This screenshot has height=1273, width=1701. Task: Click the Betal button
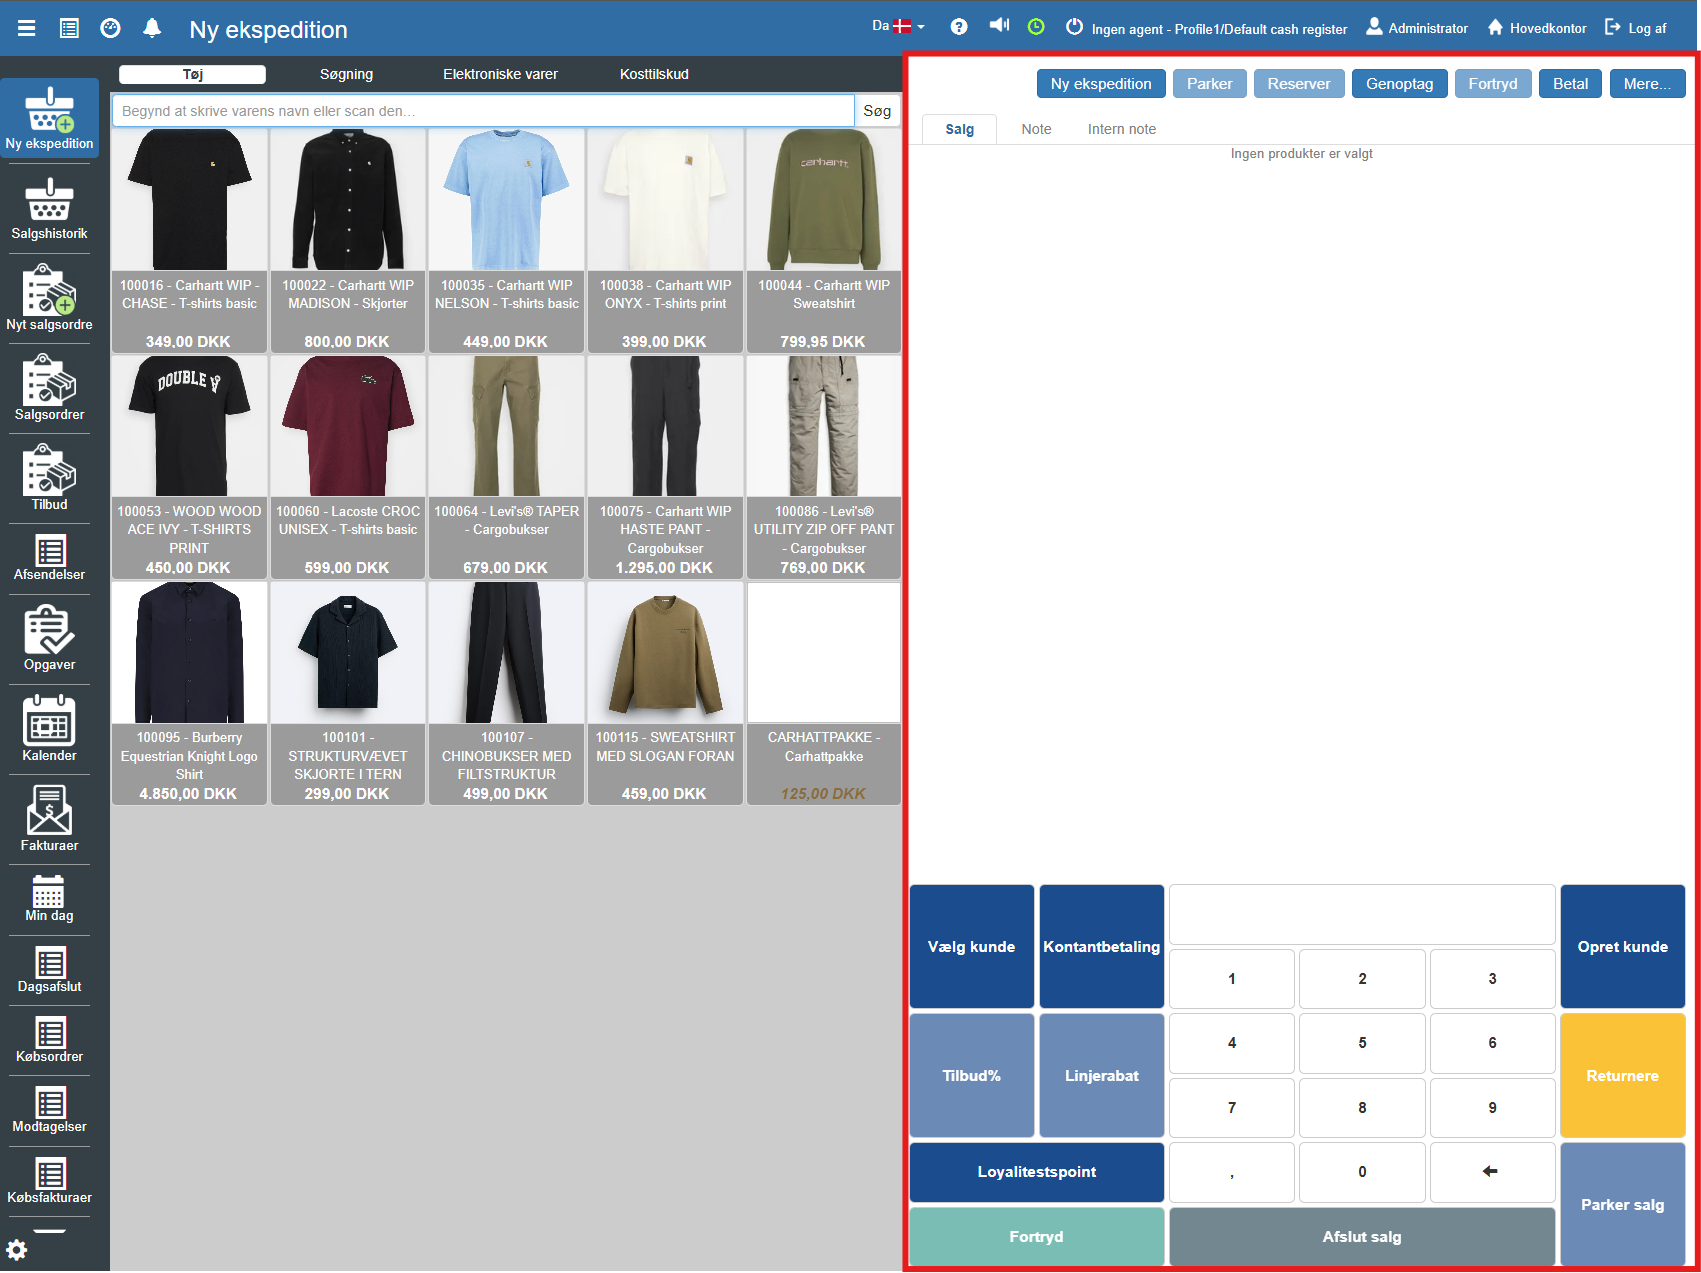click(1570, 84)
